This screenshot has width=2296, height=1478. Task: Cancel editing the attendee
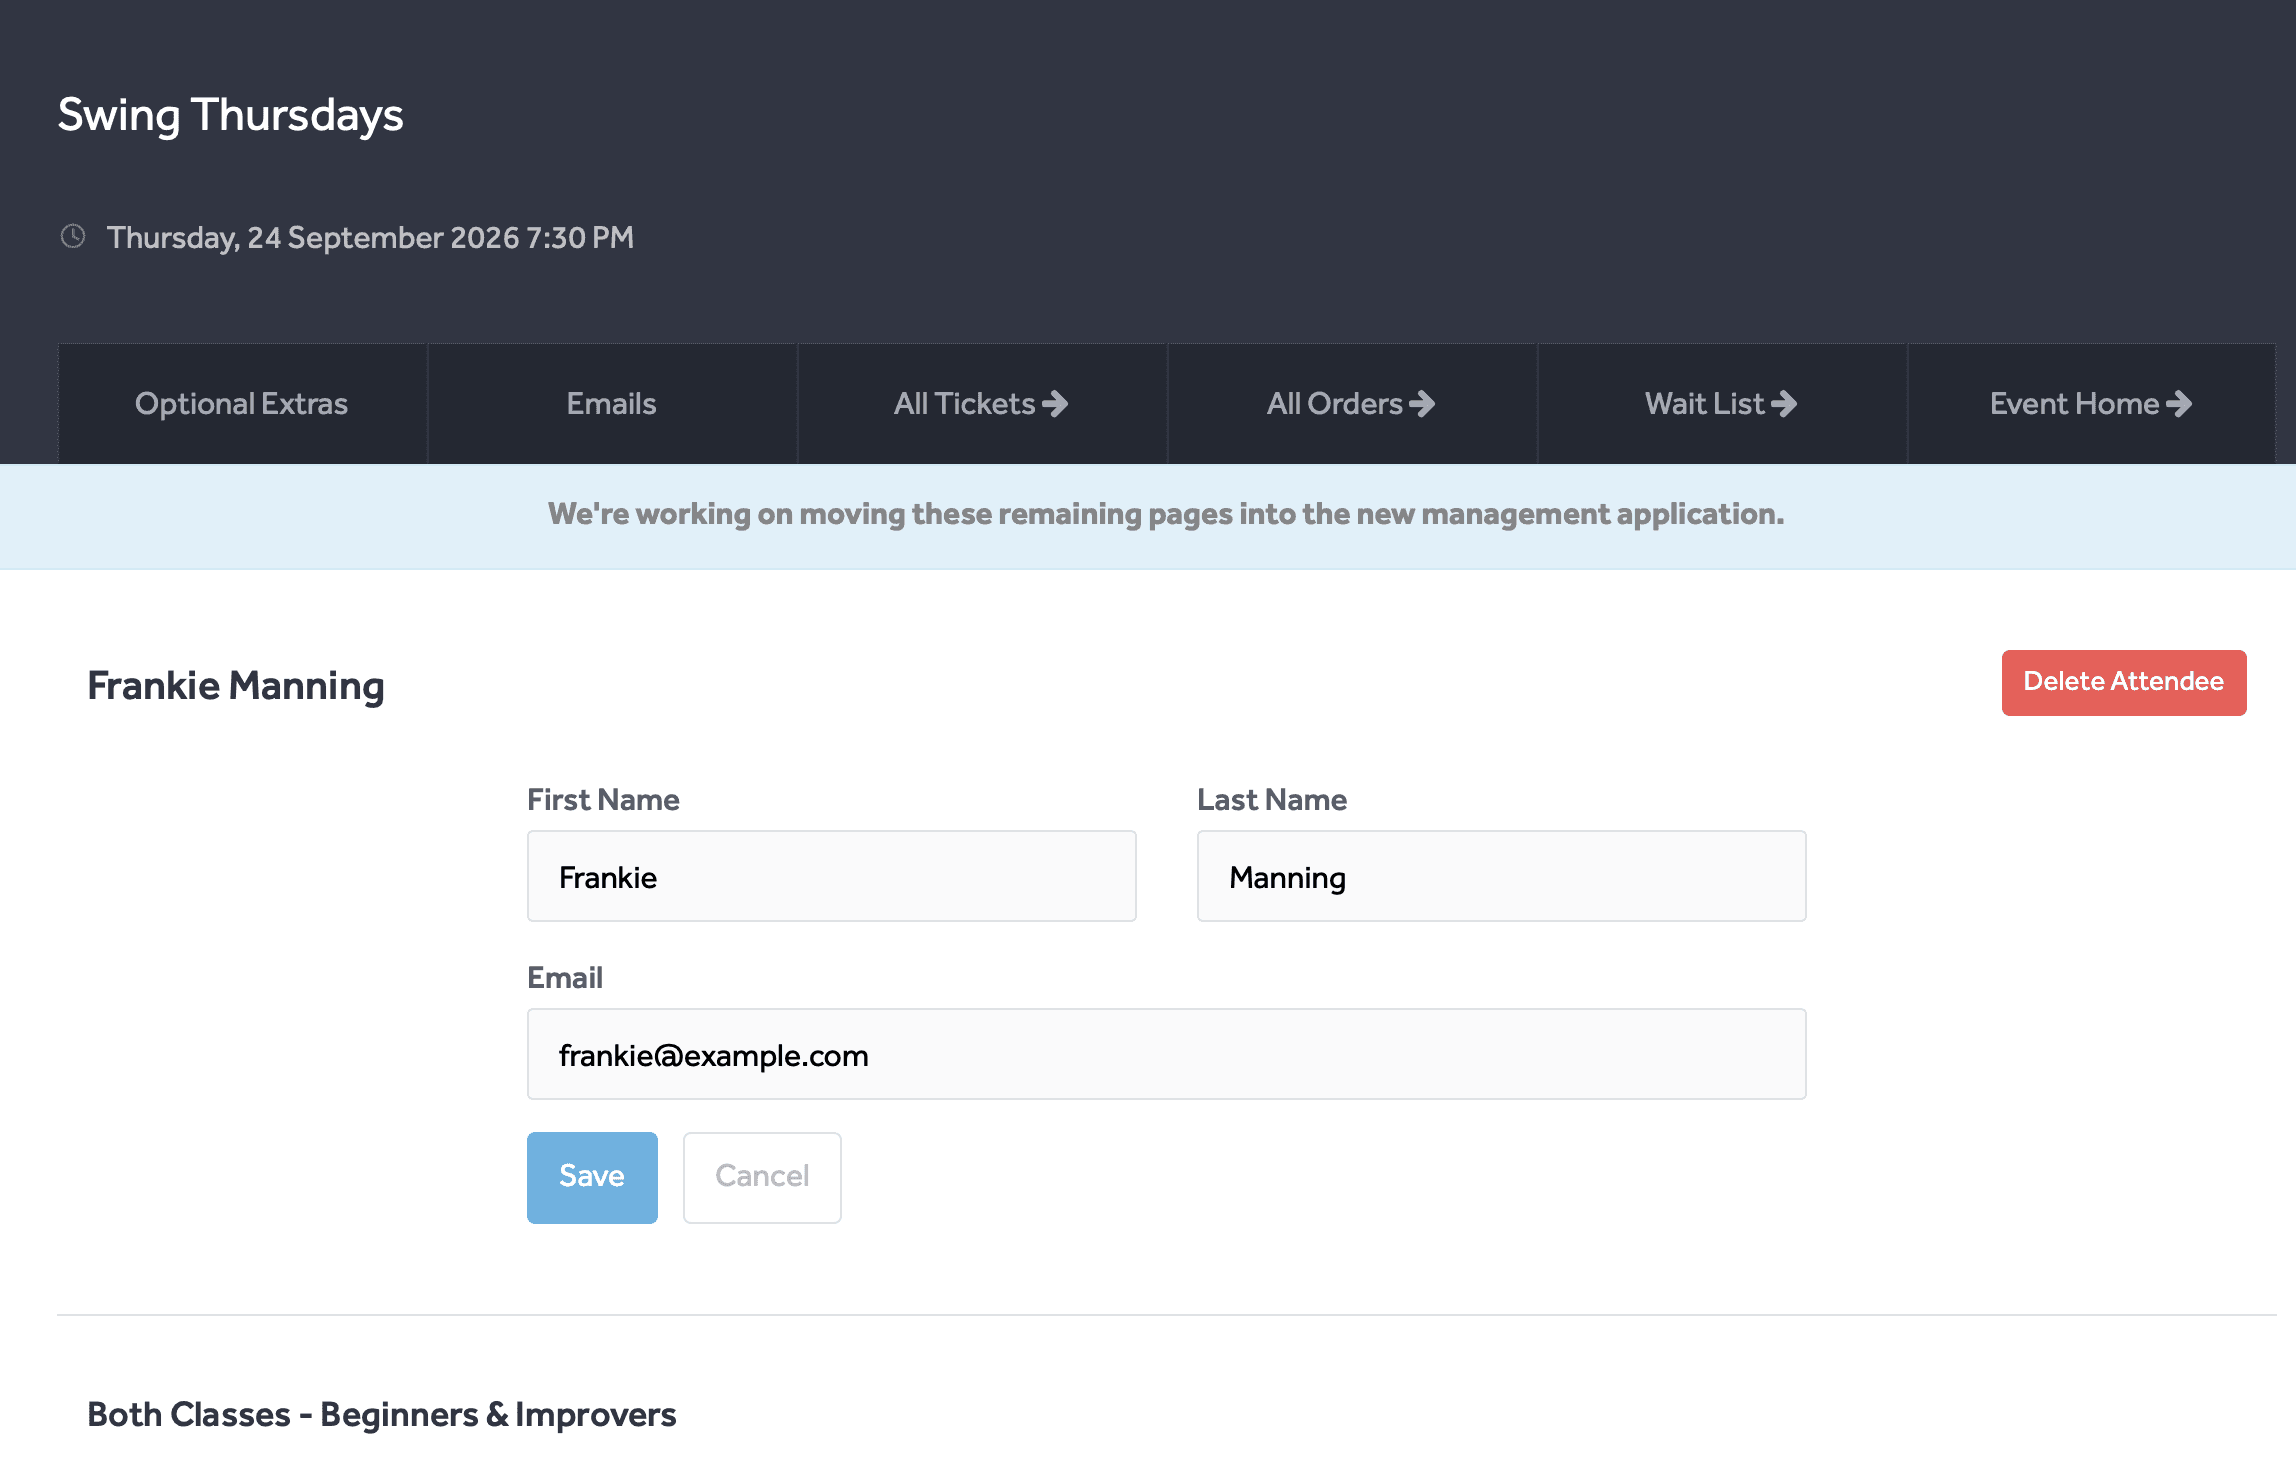pos(762,1178)
